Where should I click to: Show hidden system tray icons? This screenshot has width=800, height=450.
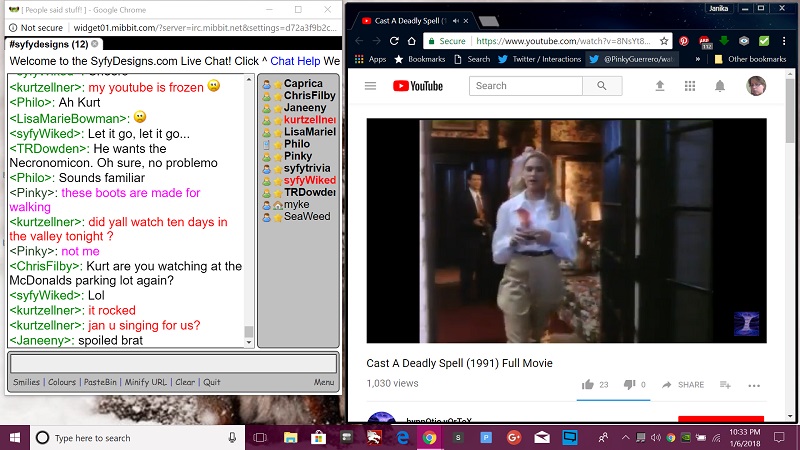pyautogui.click(x=626, y=437)
